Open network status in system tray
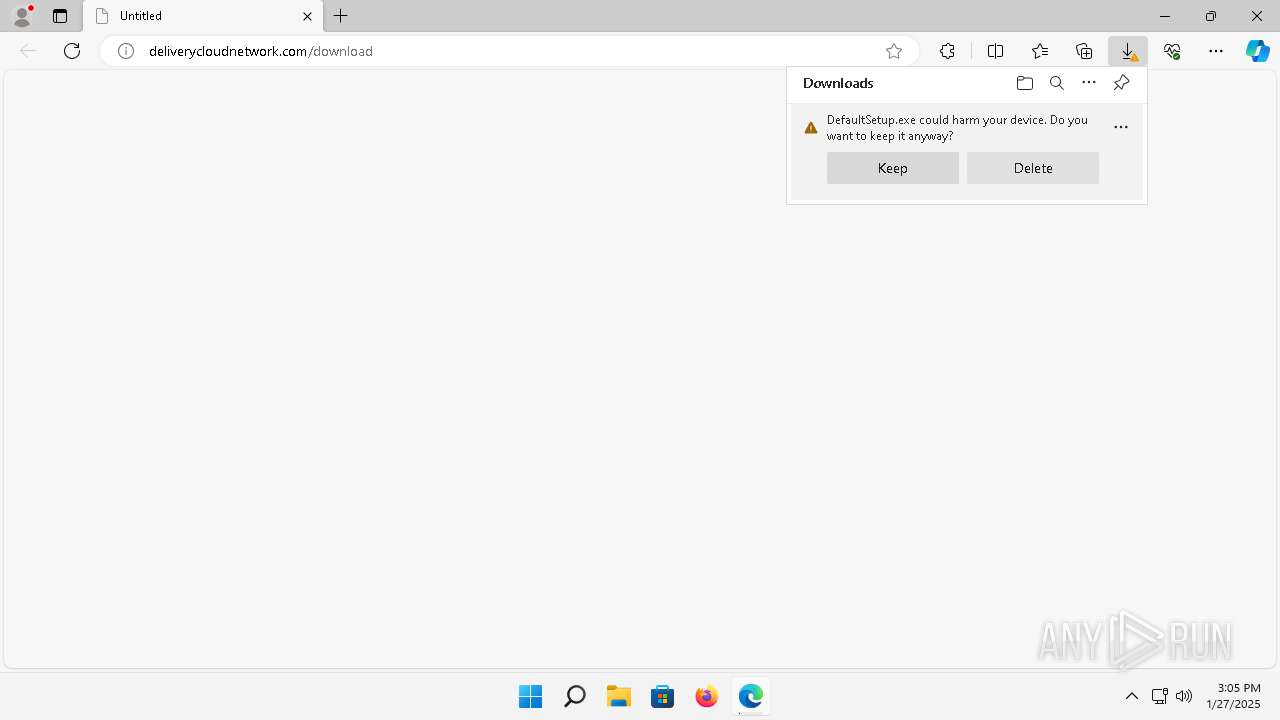Screen dimensions: 1280x720 click(x=1160, y=696)
